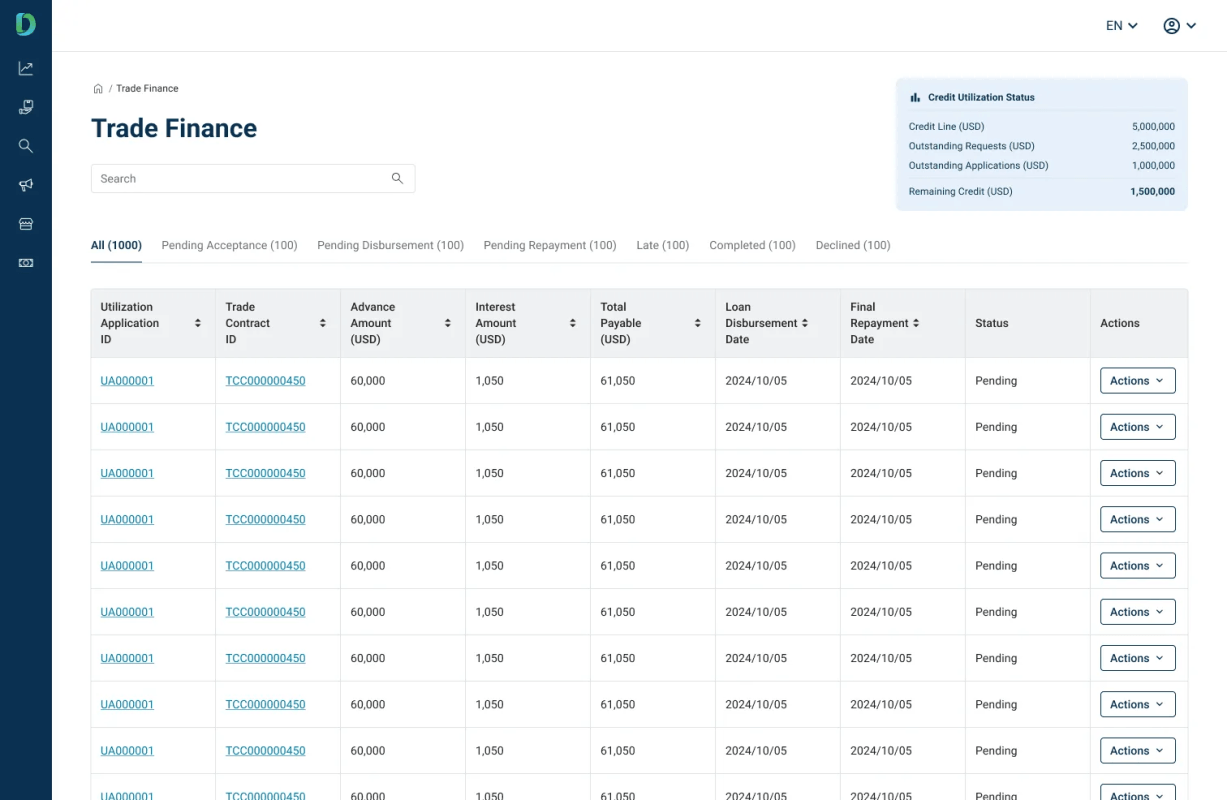
Task: Expand the EN language selector
Action: [1121, 26]
